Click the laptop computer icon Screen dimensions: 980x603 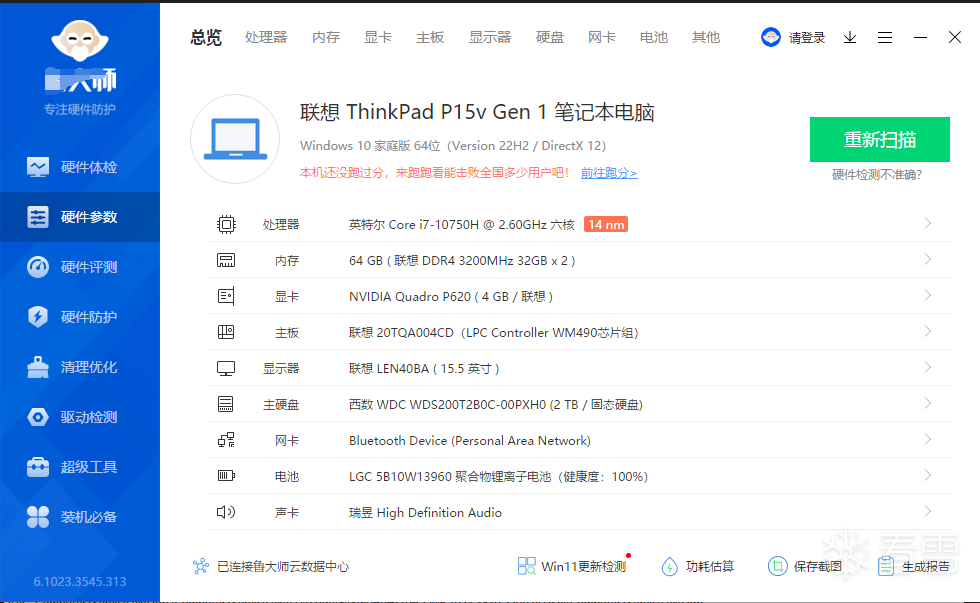click(x=235, y=139)
